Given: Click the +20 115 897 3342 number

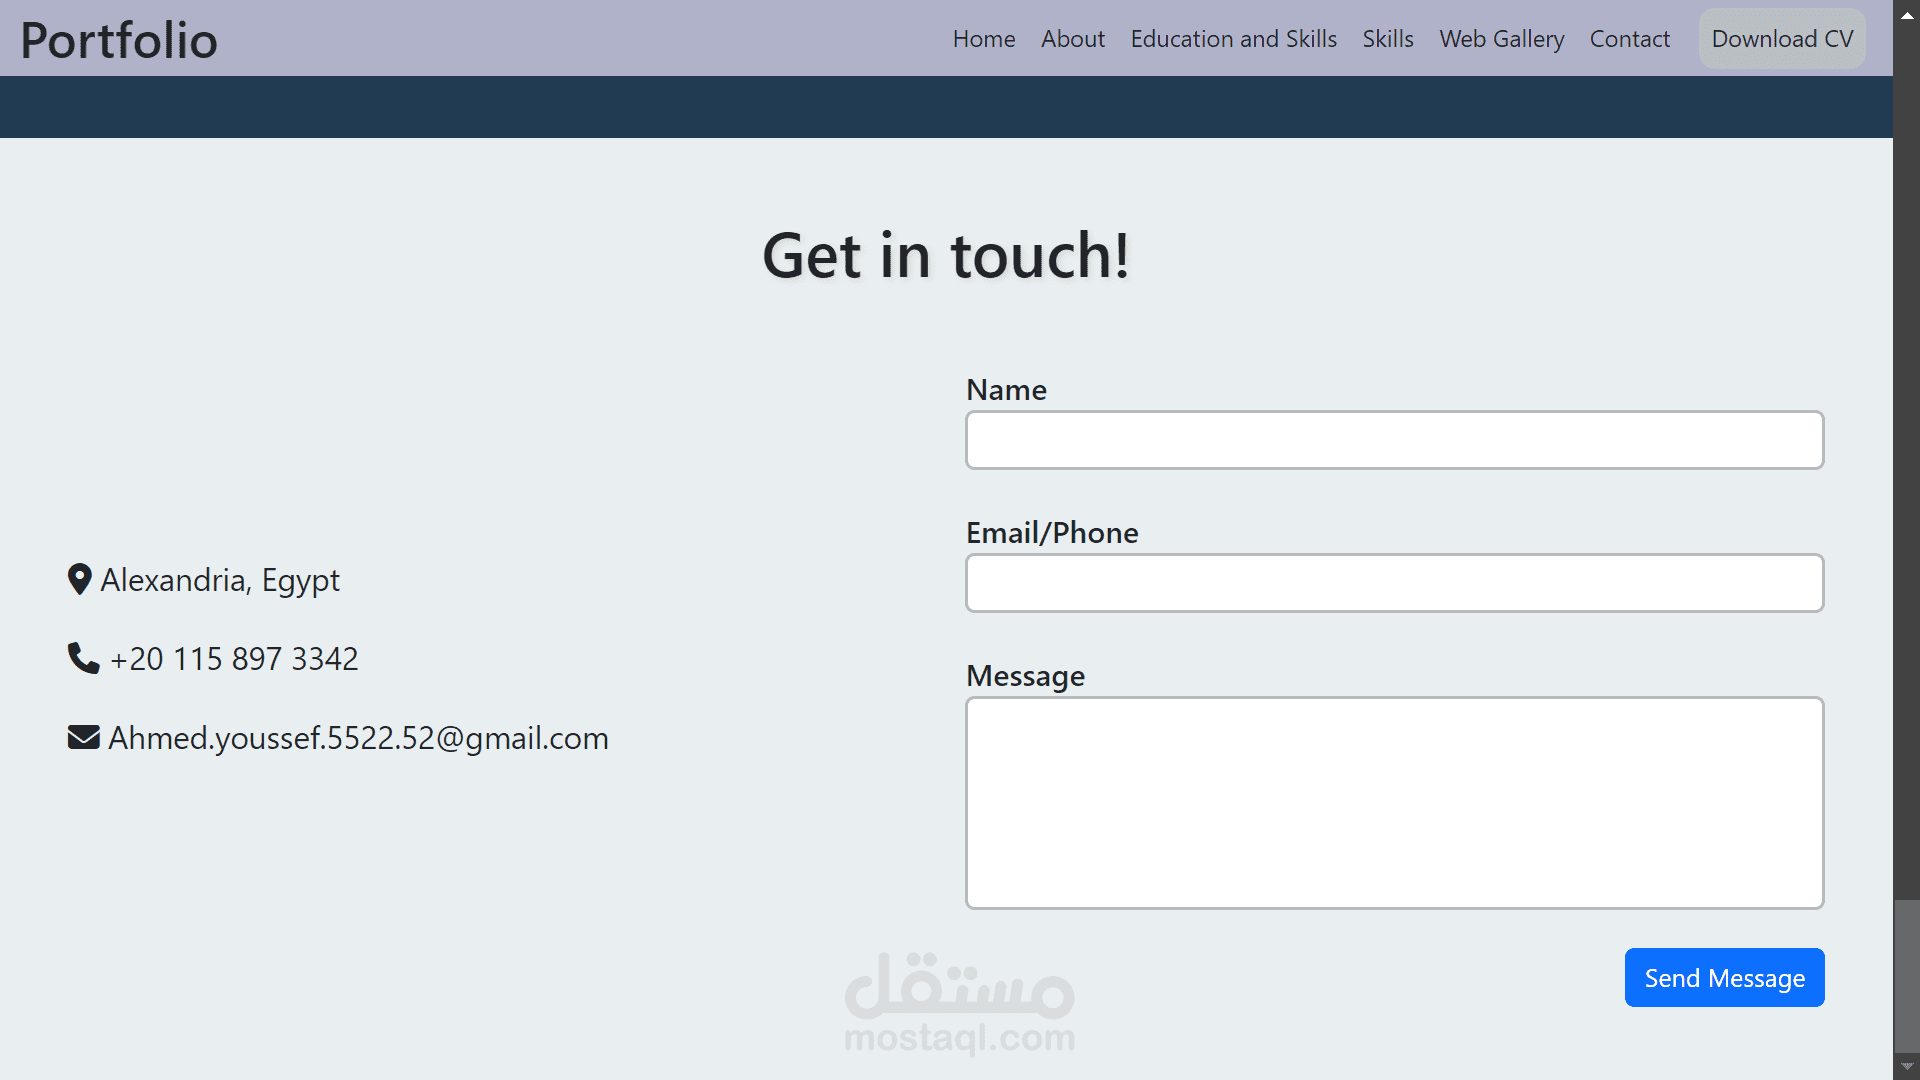Looking at the screenshot, I should (x=234, y=659).
